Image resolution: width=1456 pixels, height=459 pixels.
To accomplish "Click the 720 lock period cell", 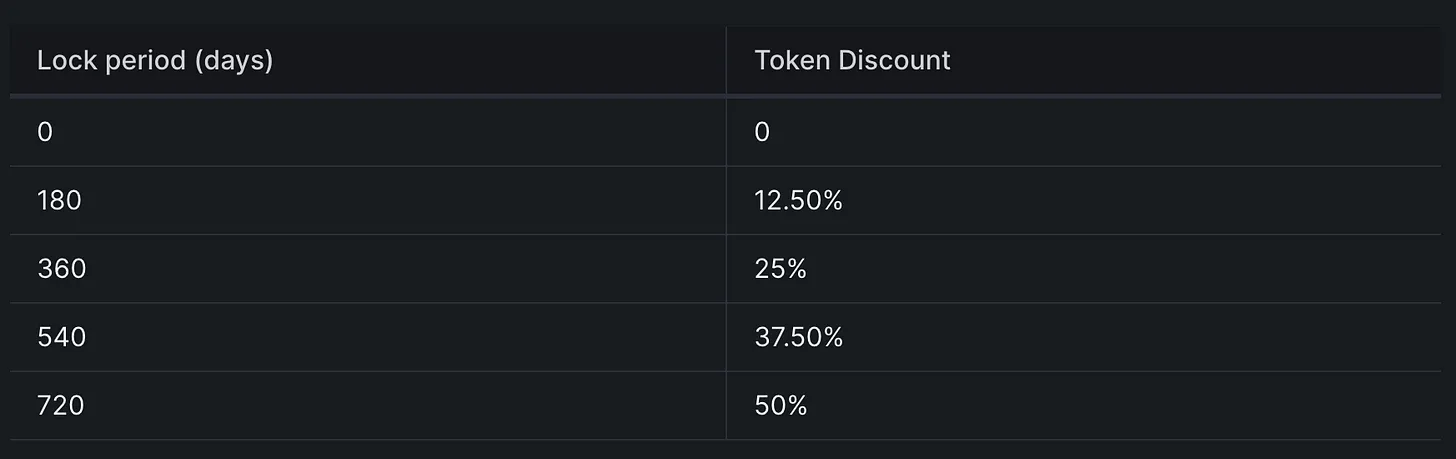I will [x=60, y=406].
